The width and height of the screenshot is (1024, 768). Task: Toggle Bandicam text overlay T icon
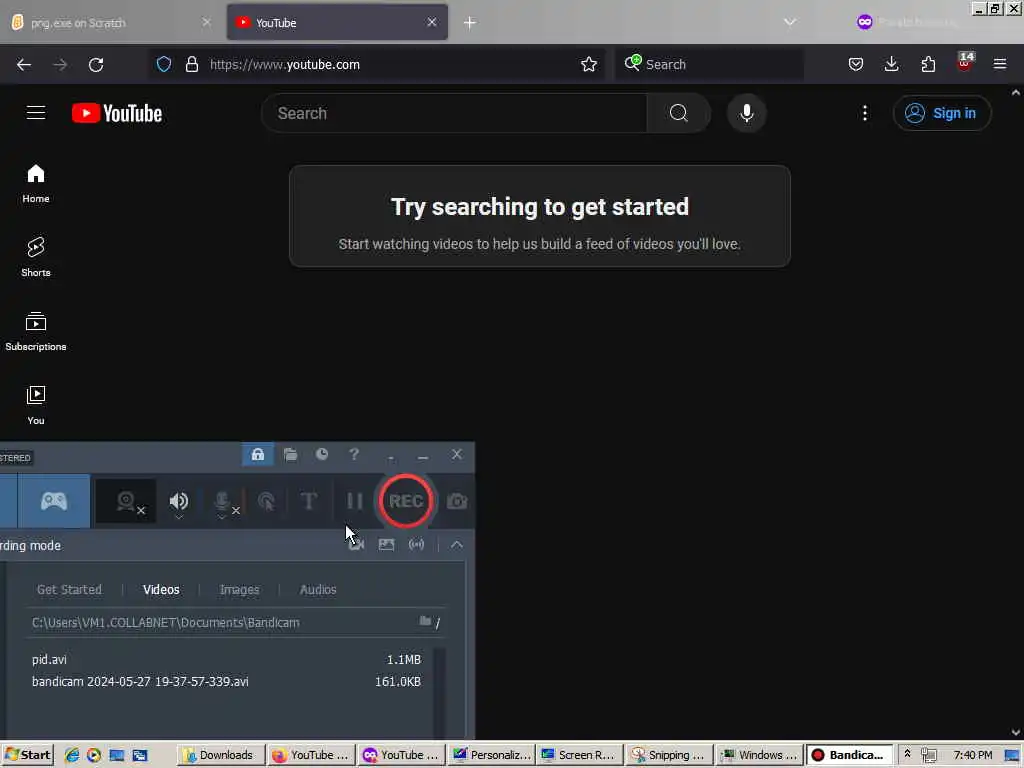click(309, 501)
